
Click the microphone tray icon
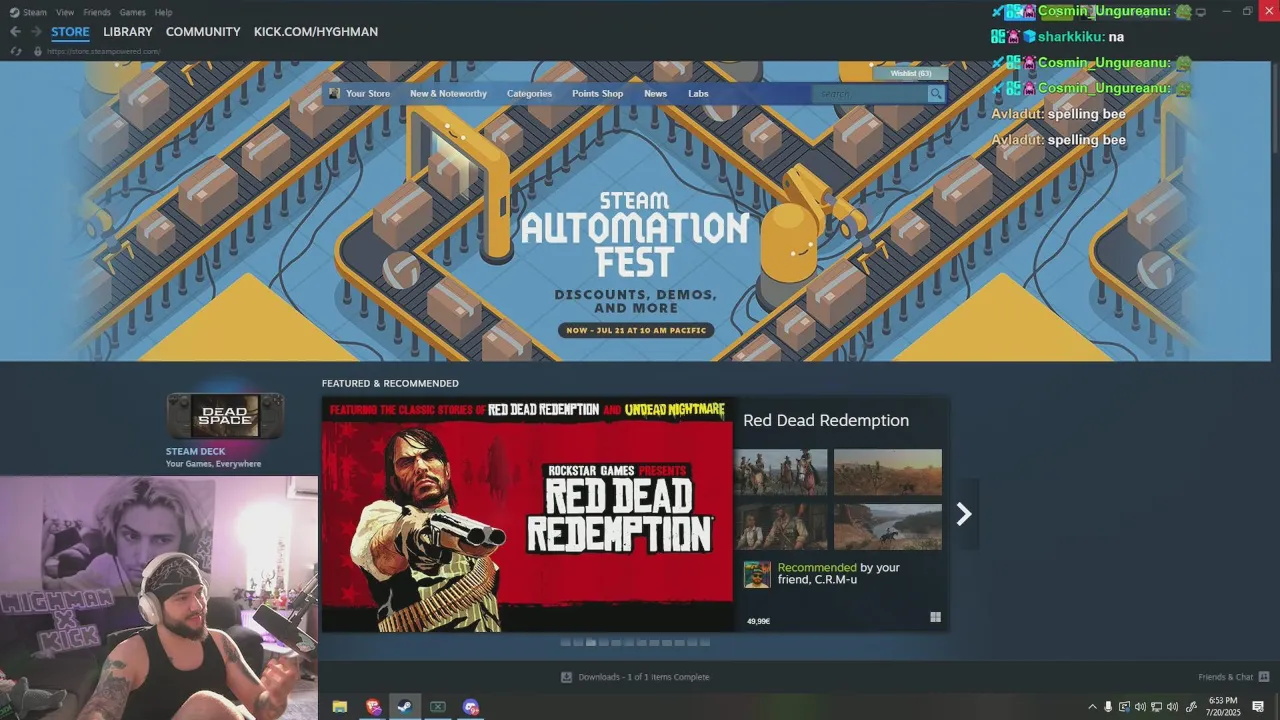(1108, 707)
